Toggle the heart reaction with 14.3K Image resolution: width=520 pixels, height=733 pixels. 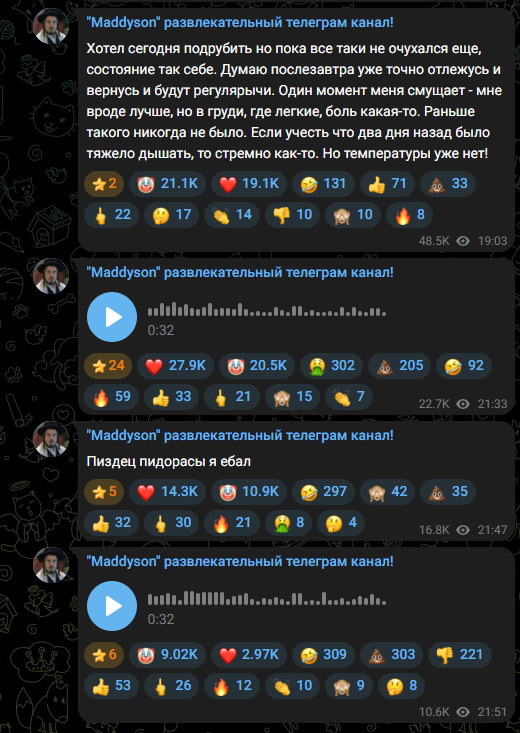pos(167,491)
